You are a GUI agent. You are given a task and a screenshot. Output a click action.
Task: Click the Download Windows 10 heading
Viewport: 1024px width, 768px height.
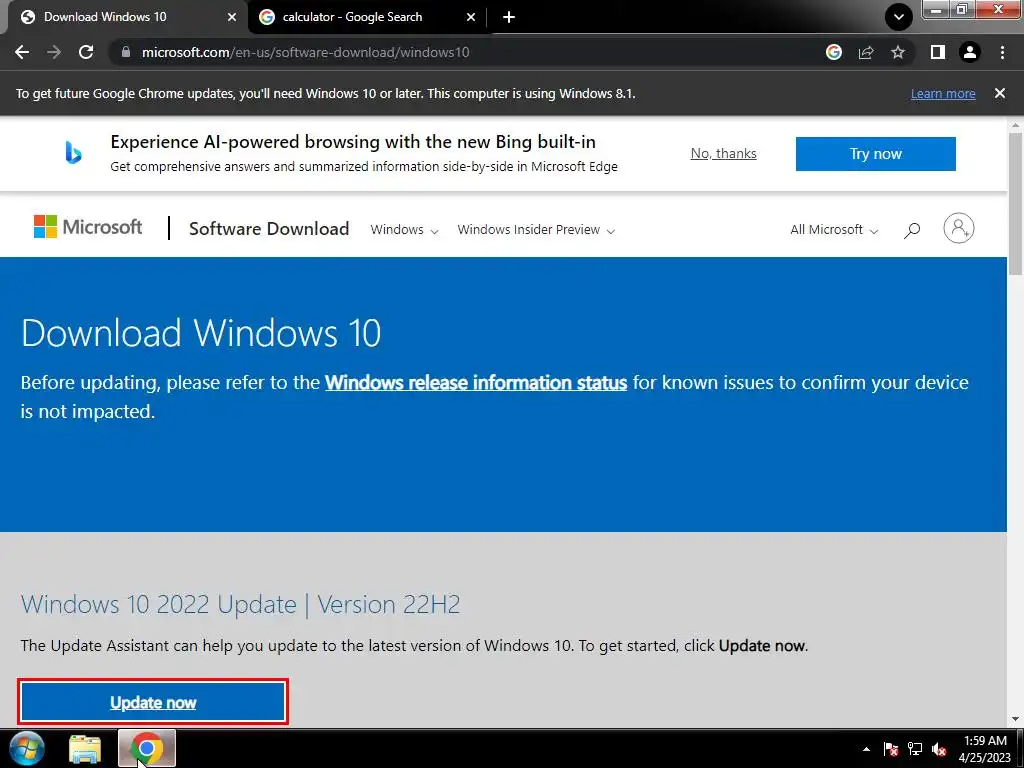click(x=200, y=333)
